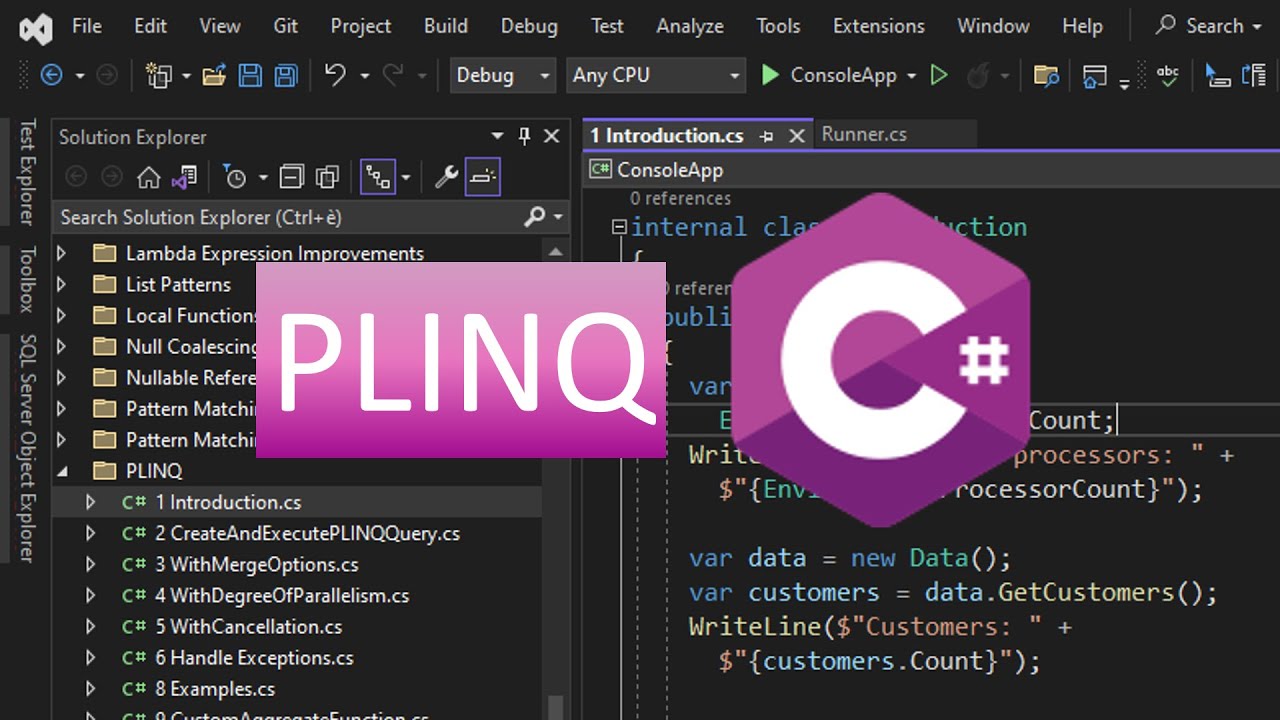
Task: Toggle Track Active Item in Solution Explorer
Action: [x=378, y=178]
